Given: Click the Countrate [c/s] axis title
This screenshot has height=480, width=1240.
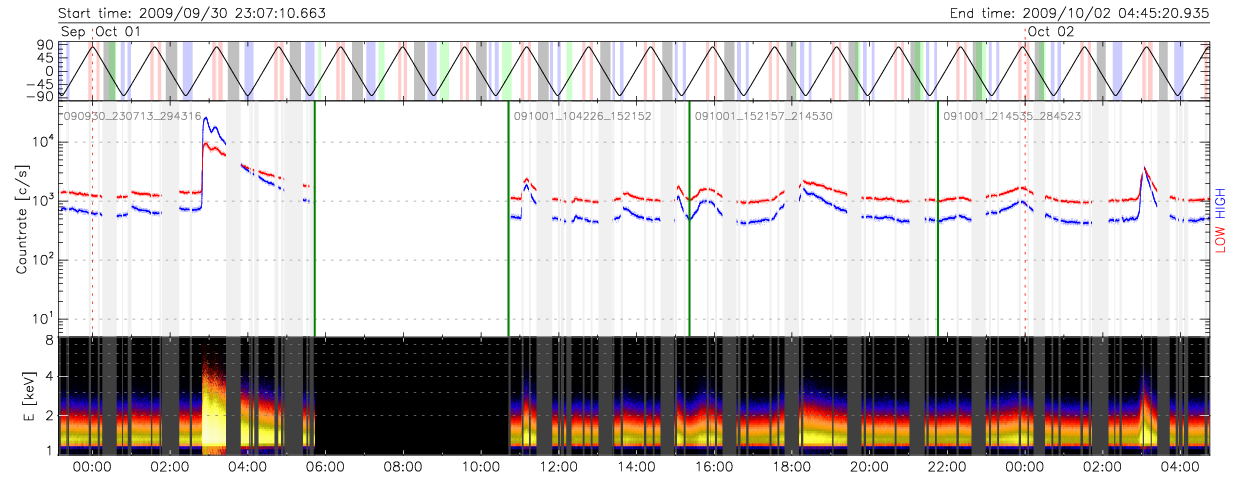Looking at the screenshot, I should tap(21, 220).
